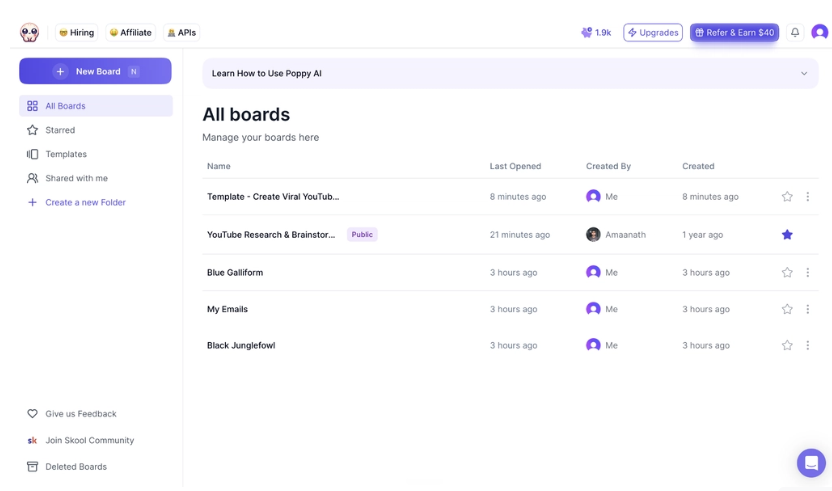Screen dimensions: 832x491
Task: Open the My Emails board row
Action: 510,309
